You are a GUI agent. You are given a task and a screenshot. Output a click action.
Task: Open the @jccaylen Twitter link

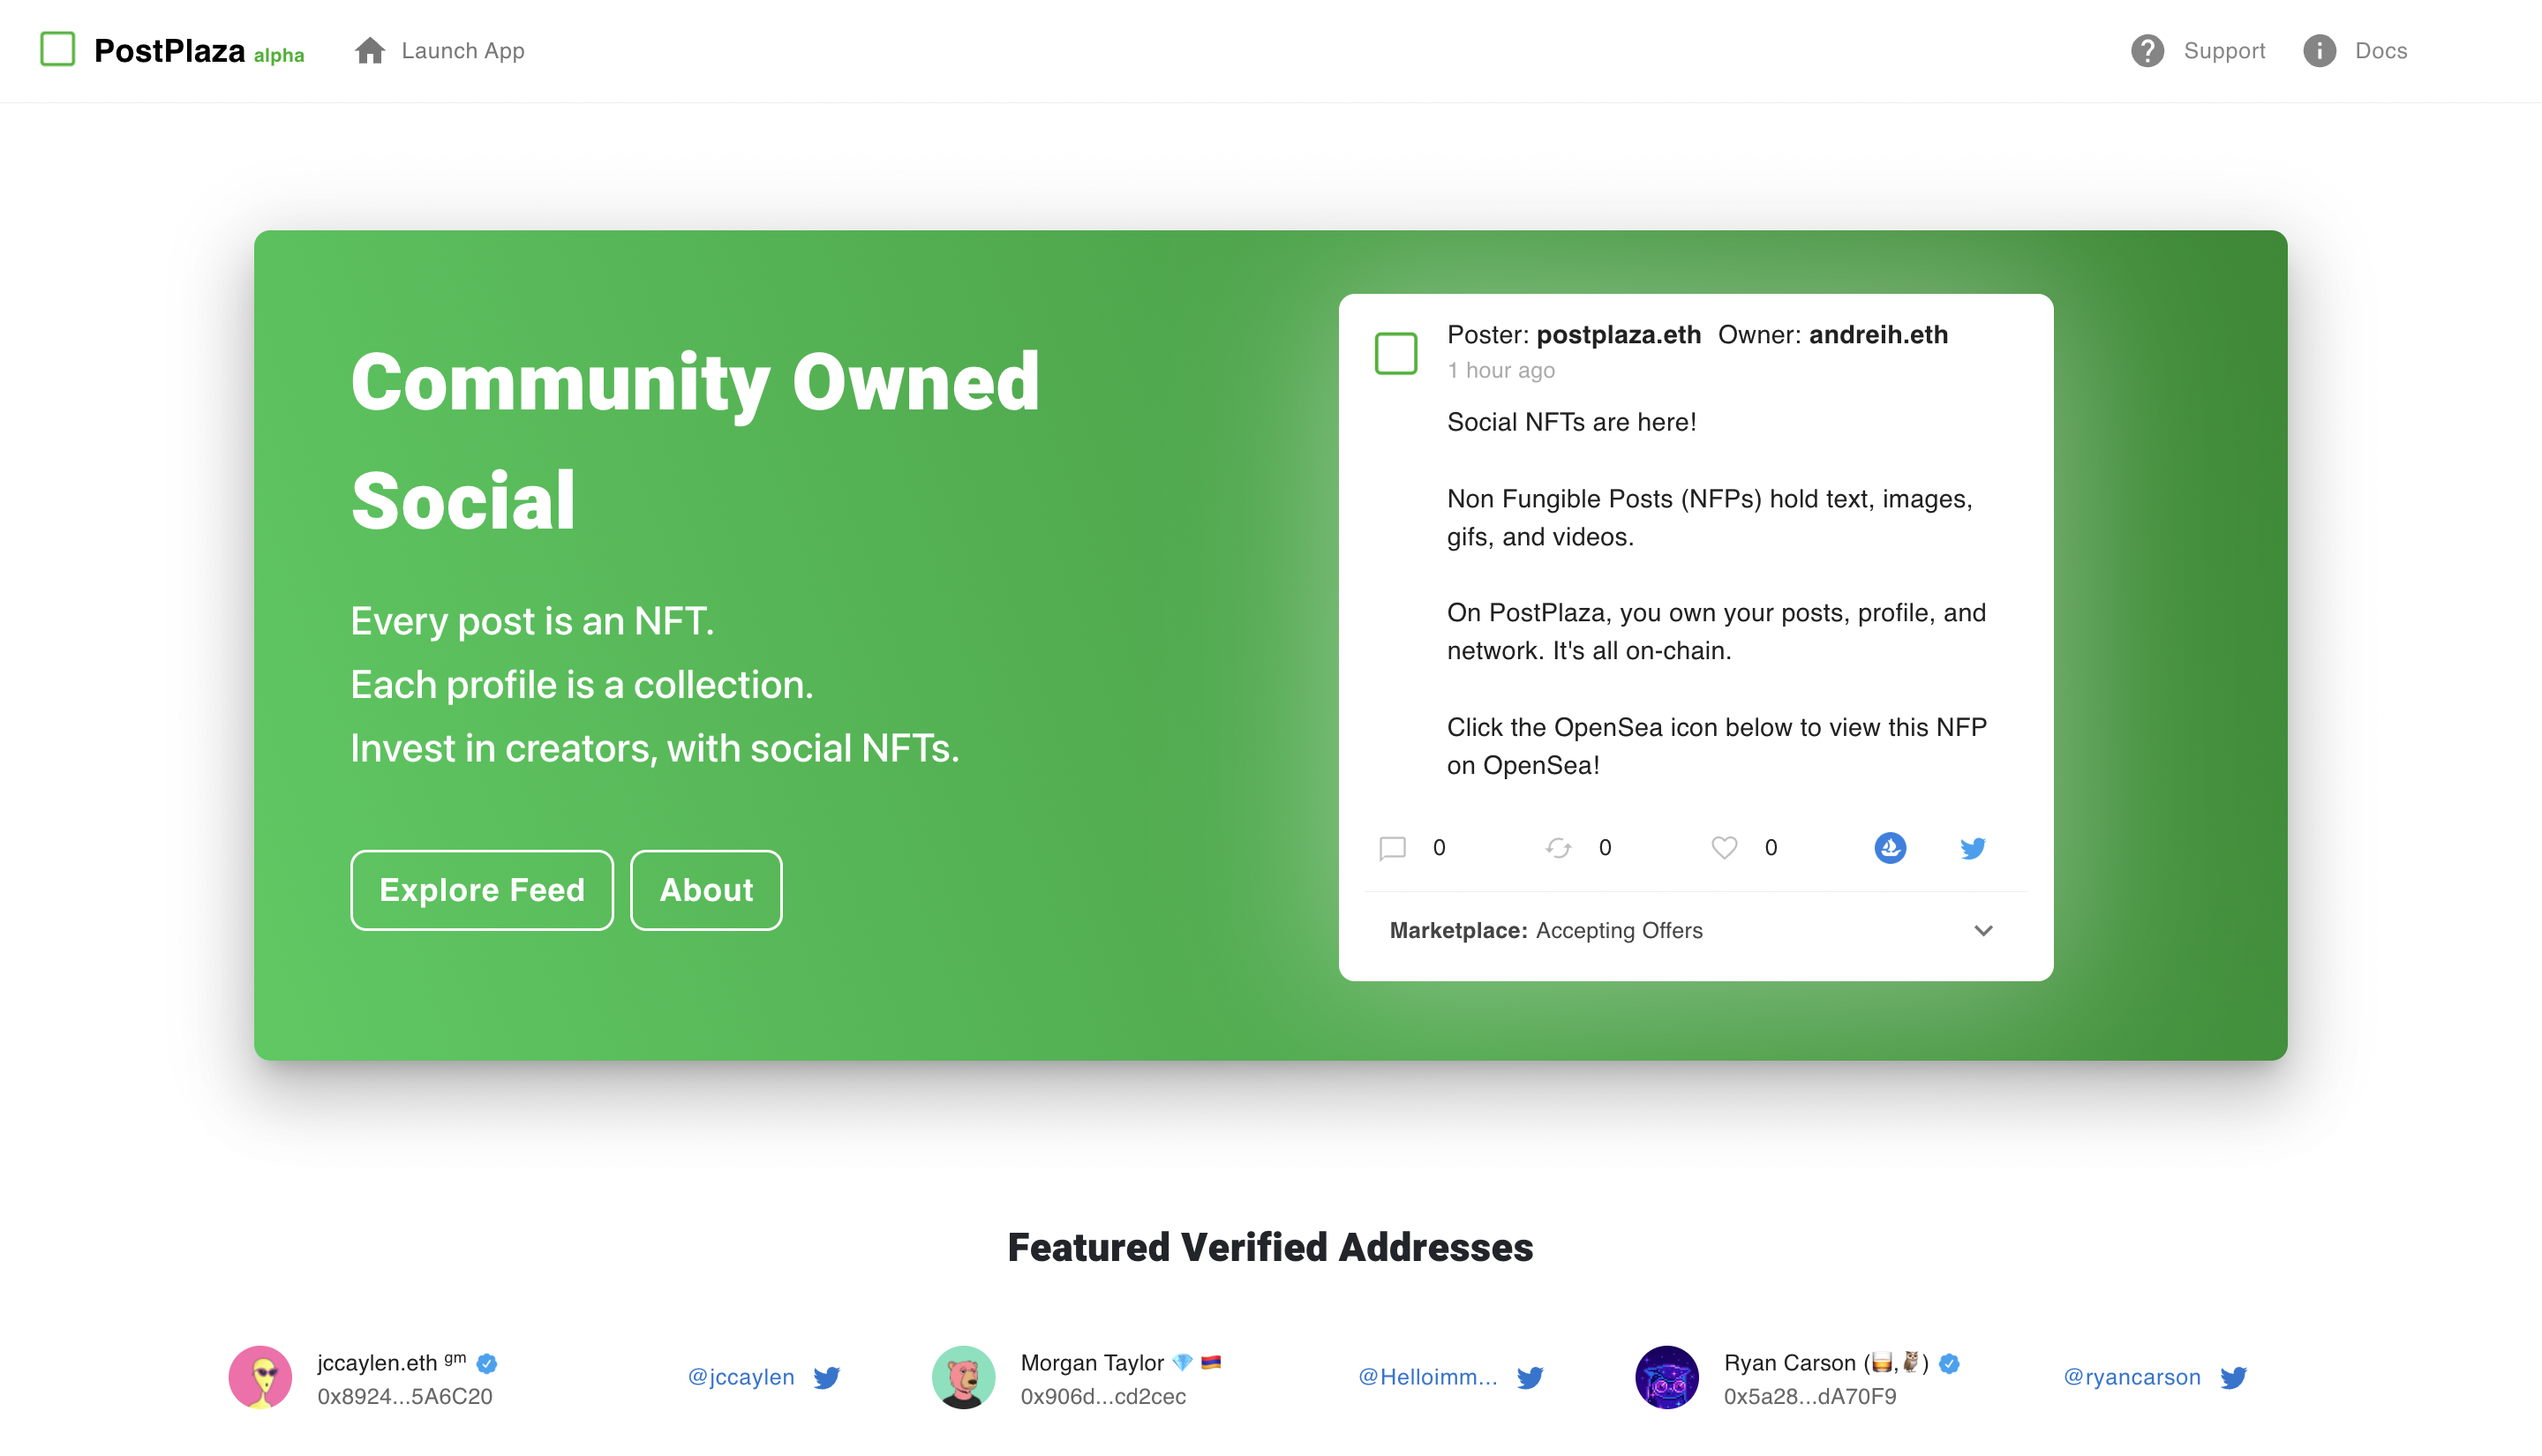[x=741, y=1377]
